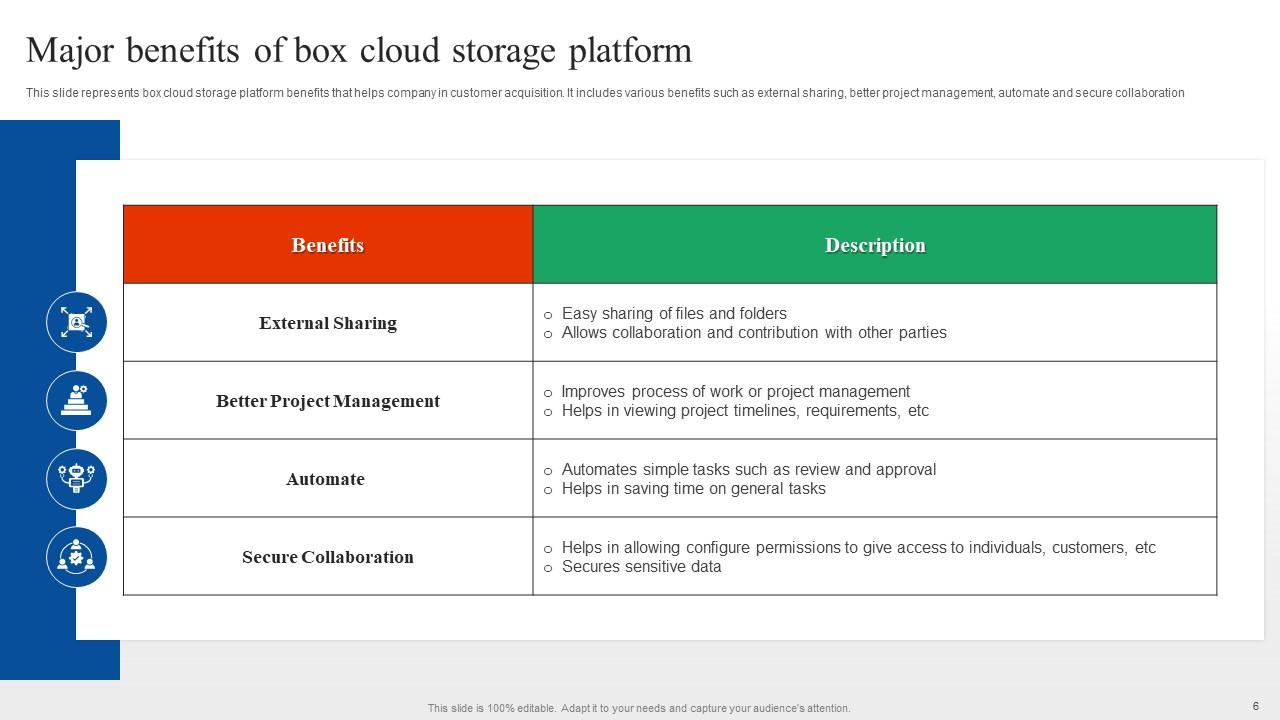Click the gear on the podium icon
The height and width of the screenshot is (720, 1280).
[84, 388]
